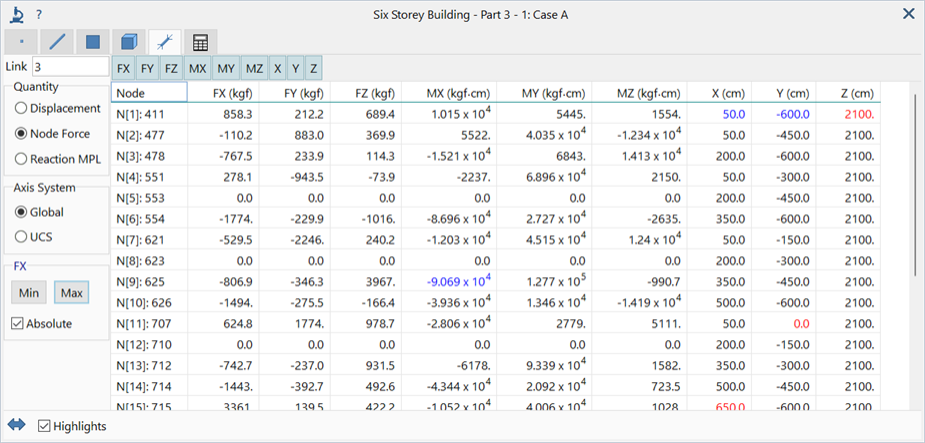Image resolution: width=925 pixels, height=443 pixels.
Task: Select the Beam entity tab
Action: pyautogui.click(x=57, y=42)
